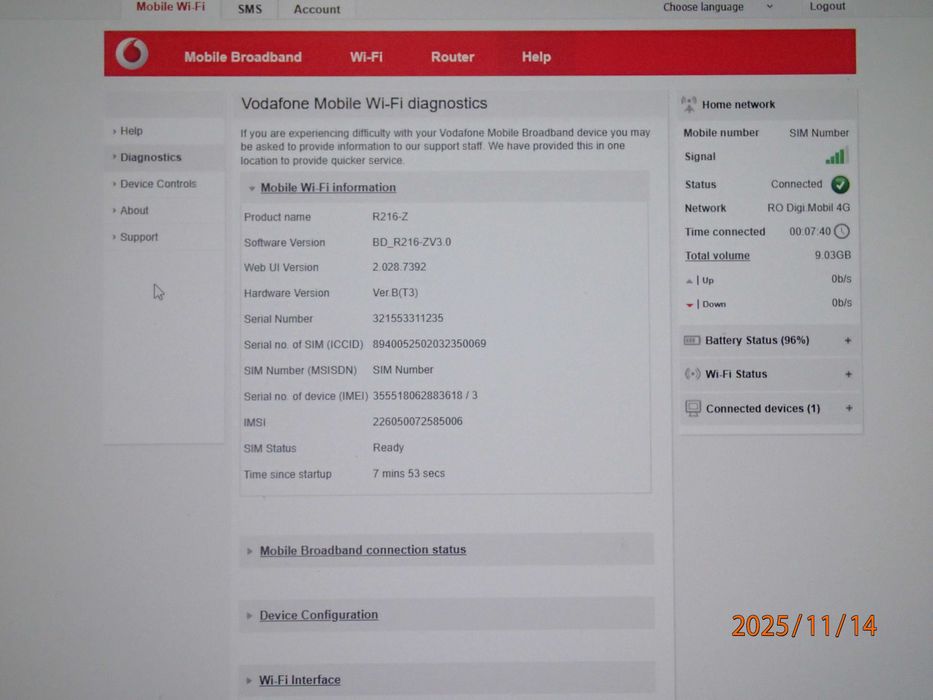The image size is (933, 700).
Task: Click the Home network antenna icon
Action: [688, 105]
